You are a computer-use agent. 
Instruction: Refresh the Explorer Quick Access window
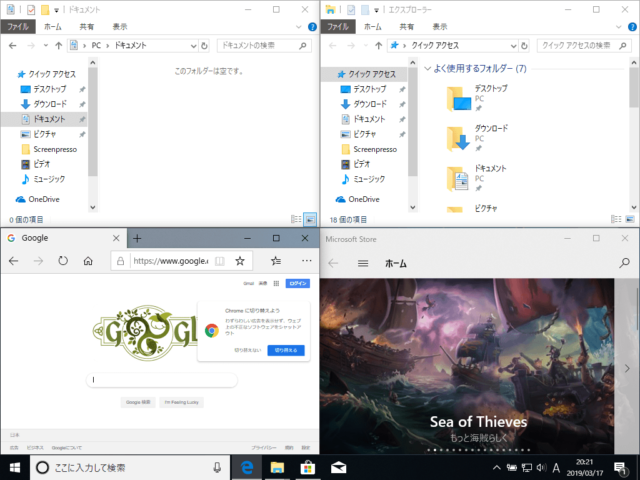[524, 46]
